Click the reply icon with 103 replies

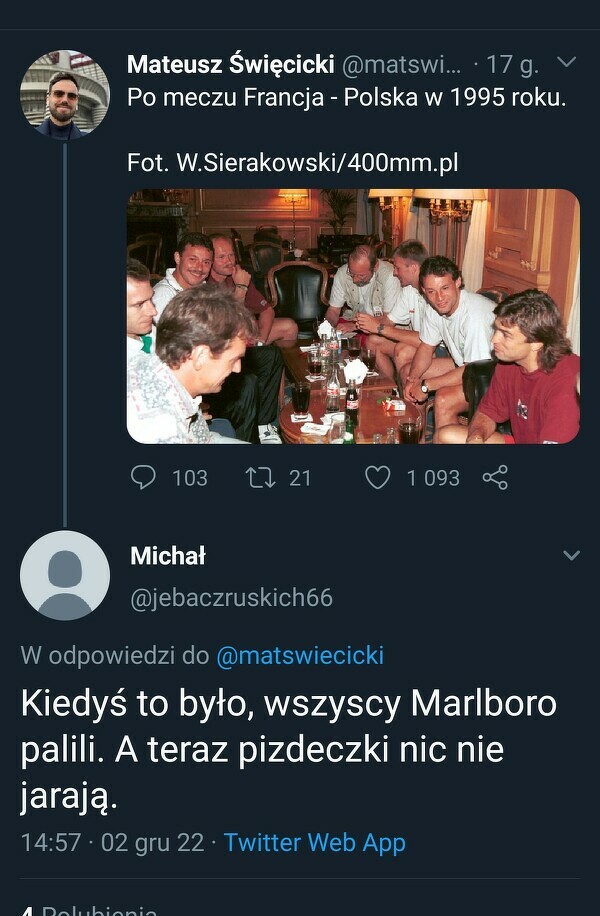click(x=145, y=478)
